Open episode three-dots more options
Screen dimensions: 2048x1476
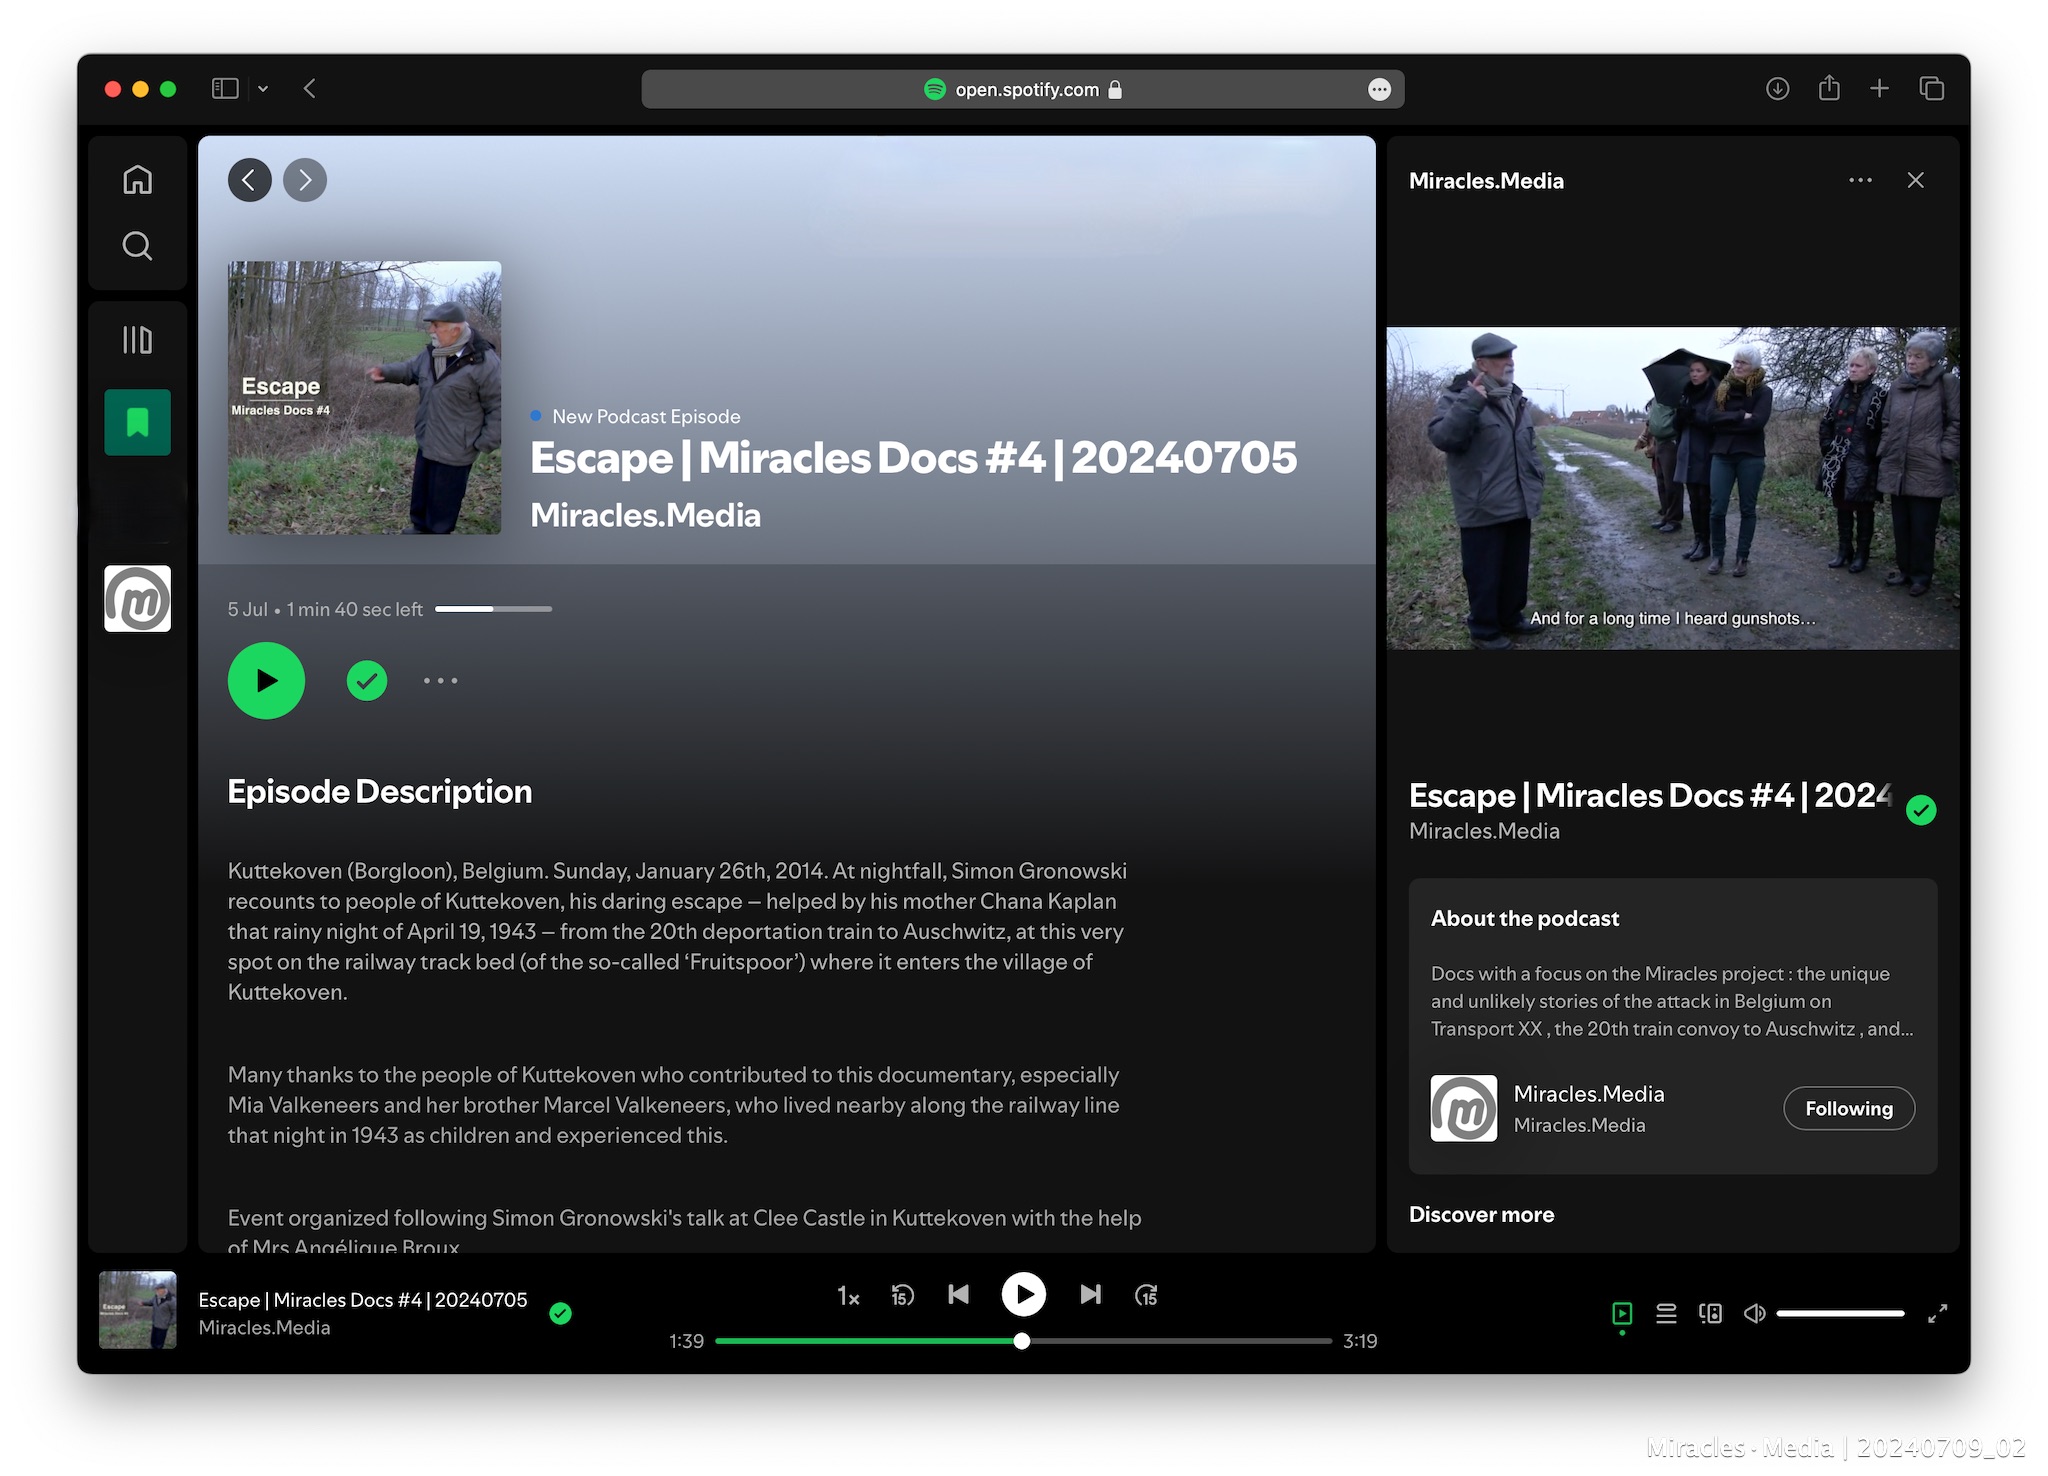tap(440, 681)
